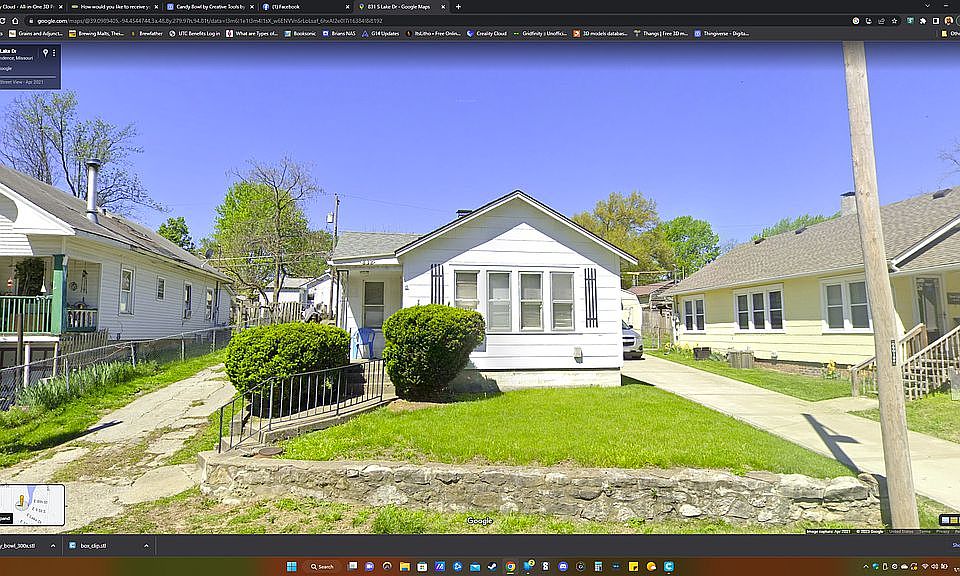Open Discord from the taskbar
Image resolution: width=960 pixels, height=576 pixels.
[x=563, y=567]
